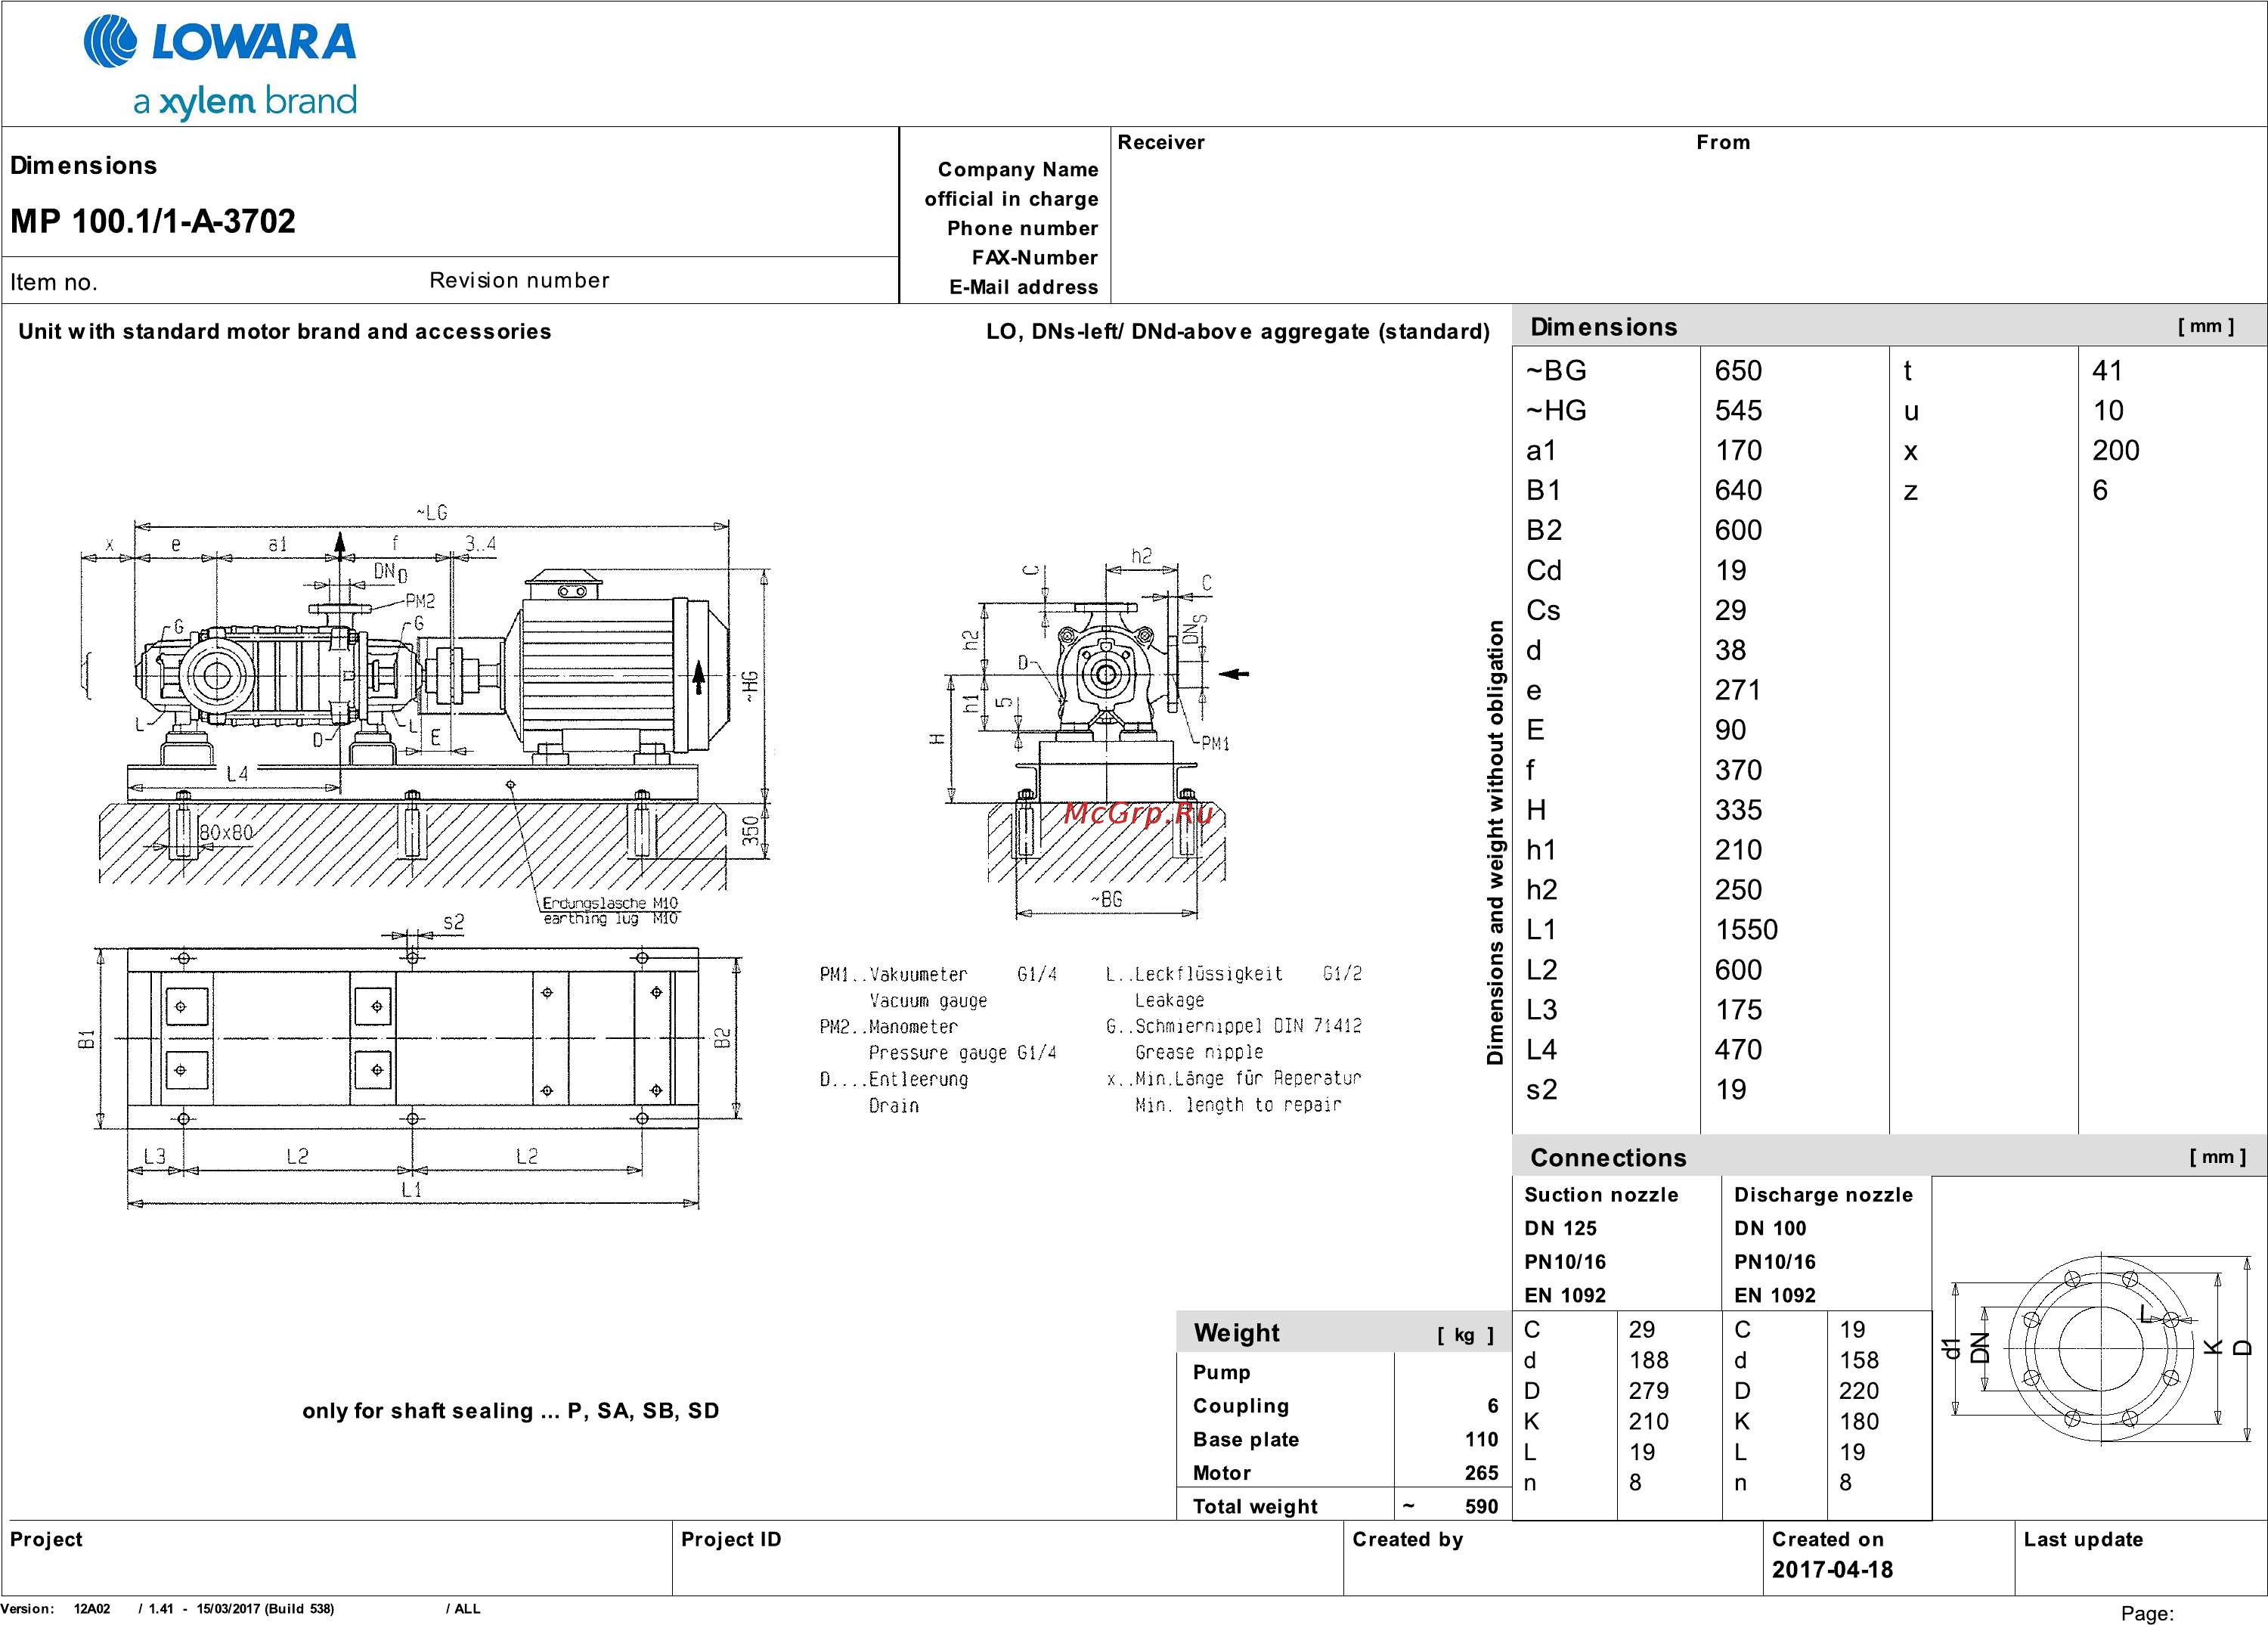Select the DN 125 suction size
2268x1625 pixels.
tap(1560, 1229)
